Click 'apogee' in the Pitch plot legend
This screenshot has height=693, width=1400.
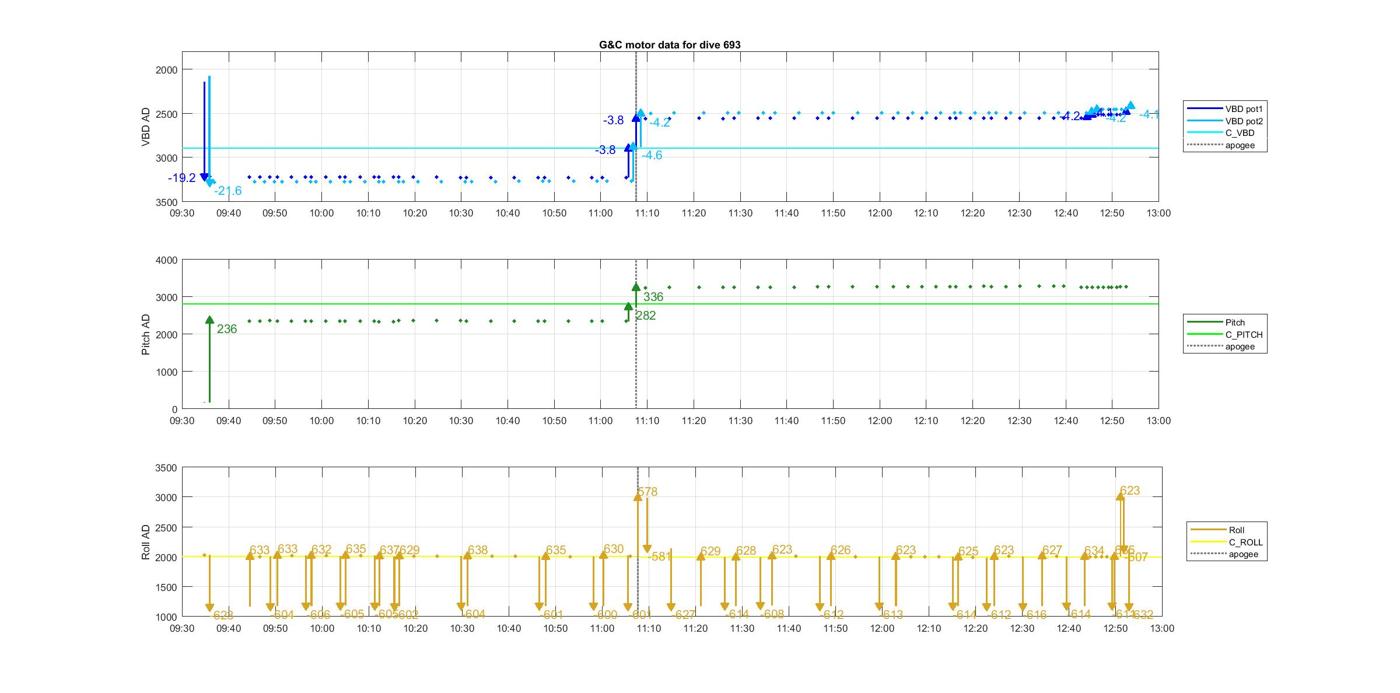click(x=1239, y=346)
